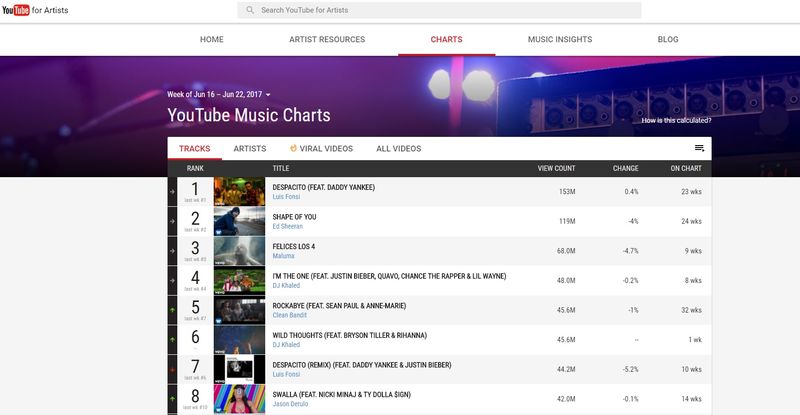The width and height of the screenshot is (800, 415).
Task: Open Music Insights
Action: click(x=560, y=39)
